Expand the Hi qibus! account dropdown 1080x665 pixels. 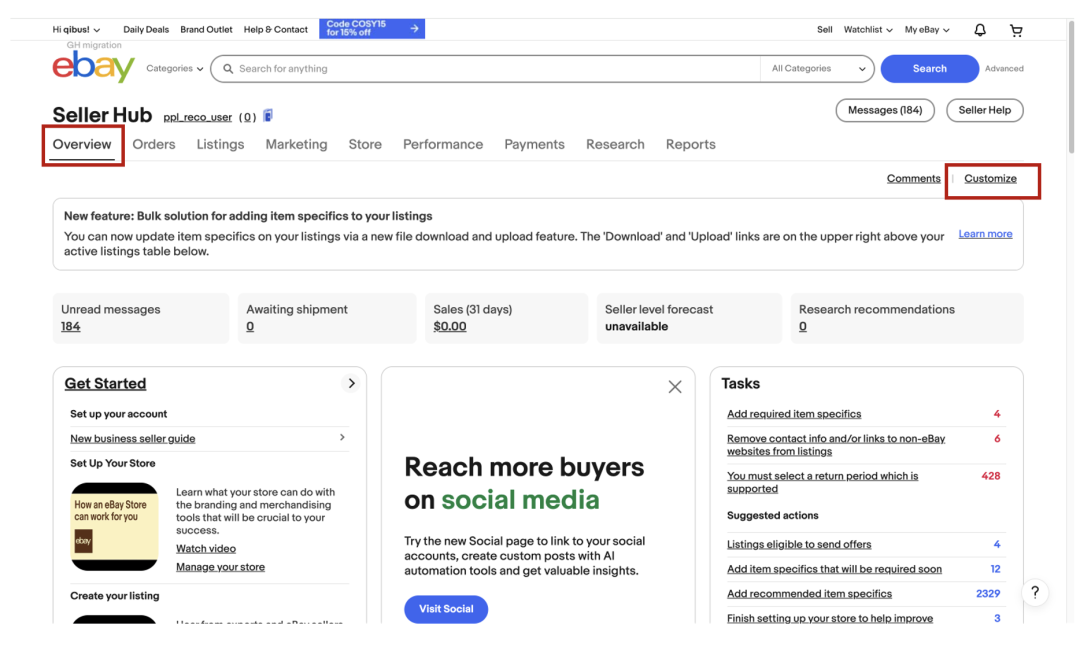[76, 30]
